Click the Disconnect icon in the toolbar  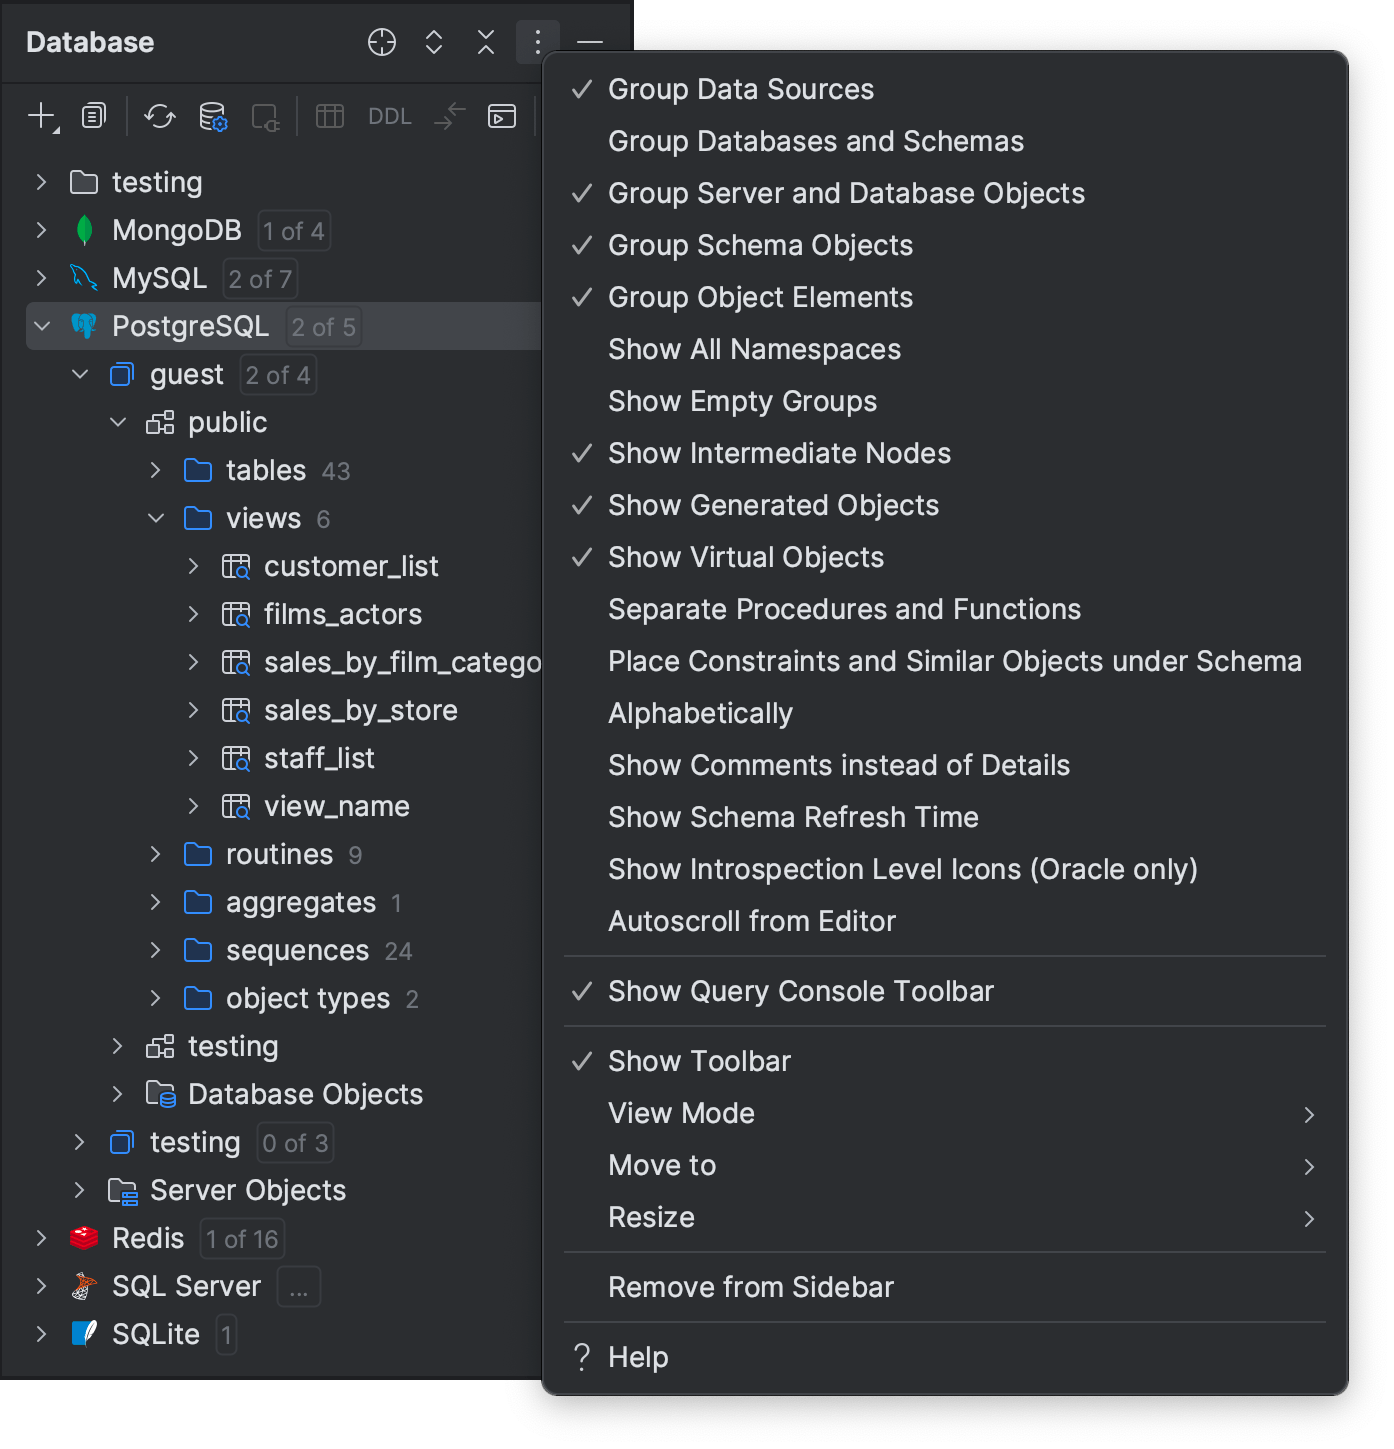point(265,117)
